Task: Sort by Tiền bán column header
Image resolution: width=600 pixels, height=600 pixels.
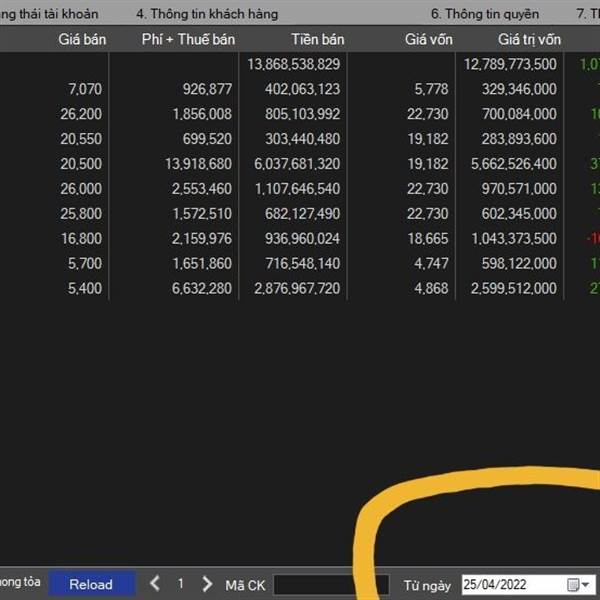Action: click(318, 39)
